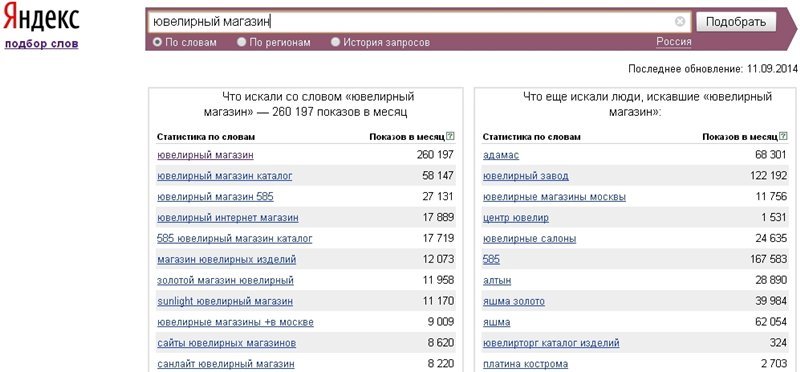Click the '167 583' impressions value
The width and height of the screenshot is (800, 372).
coord(768,259)
